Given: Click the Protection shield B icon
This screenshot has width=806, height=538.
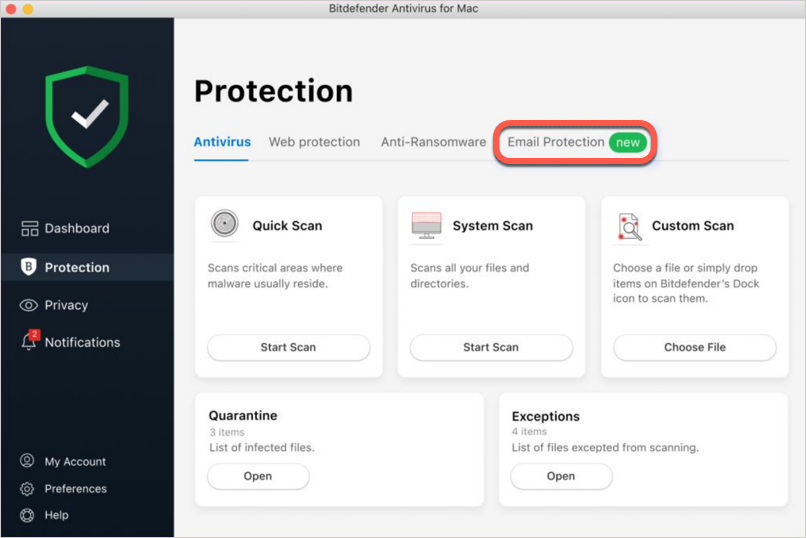Looking at the screenshot, I should pos(28,267).
